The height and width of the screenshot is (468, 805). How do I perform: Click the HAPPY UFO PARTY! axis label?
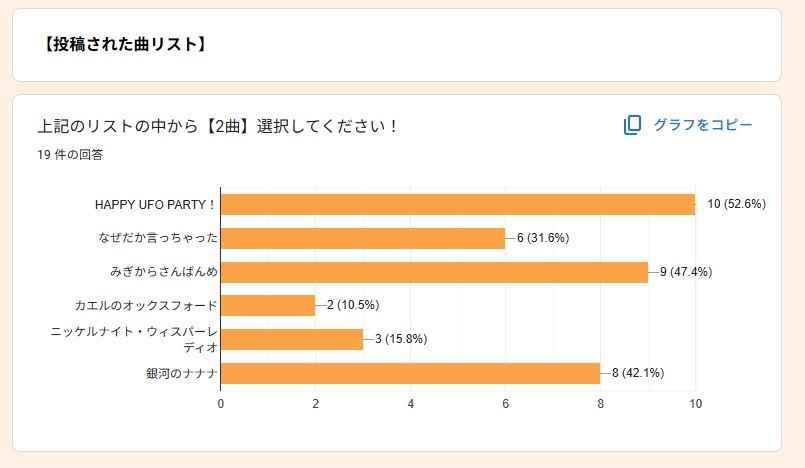(155, 204)
